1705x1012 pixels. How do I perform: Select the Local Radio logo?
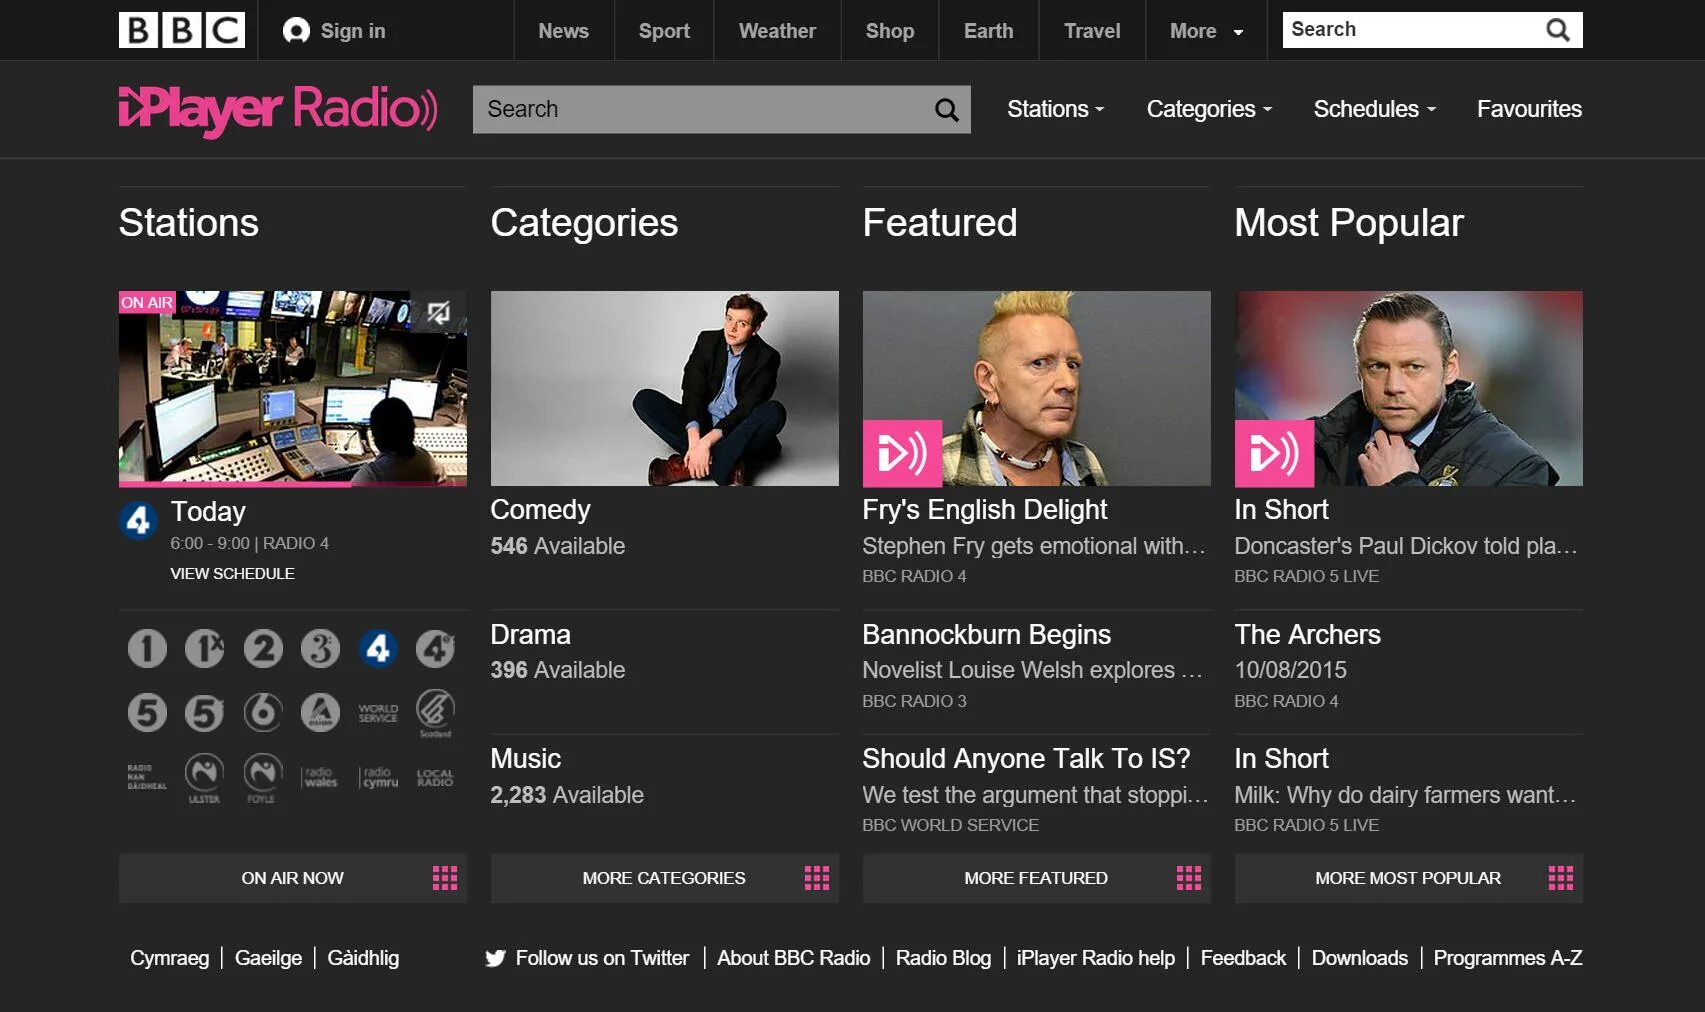pyautogui.click(x=435, y=777)
